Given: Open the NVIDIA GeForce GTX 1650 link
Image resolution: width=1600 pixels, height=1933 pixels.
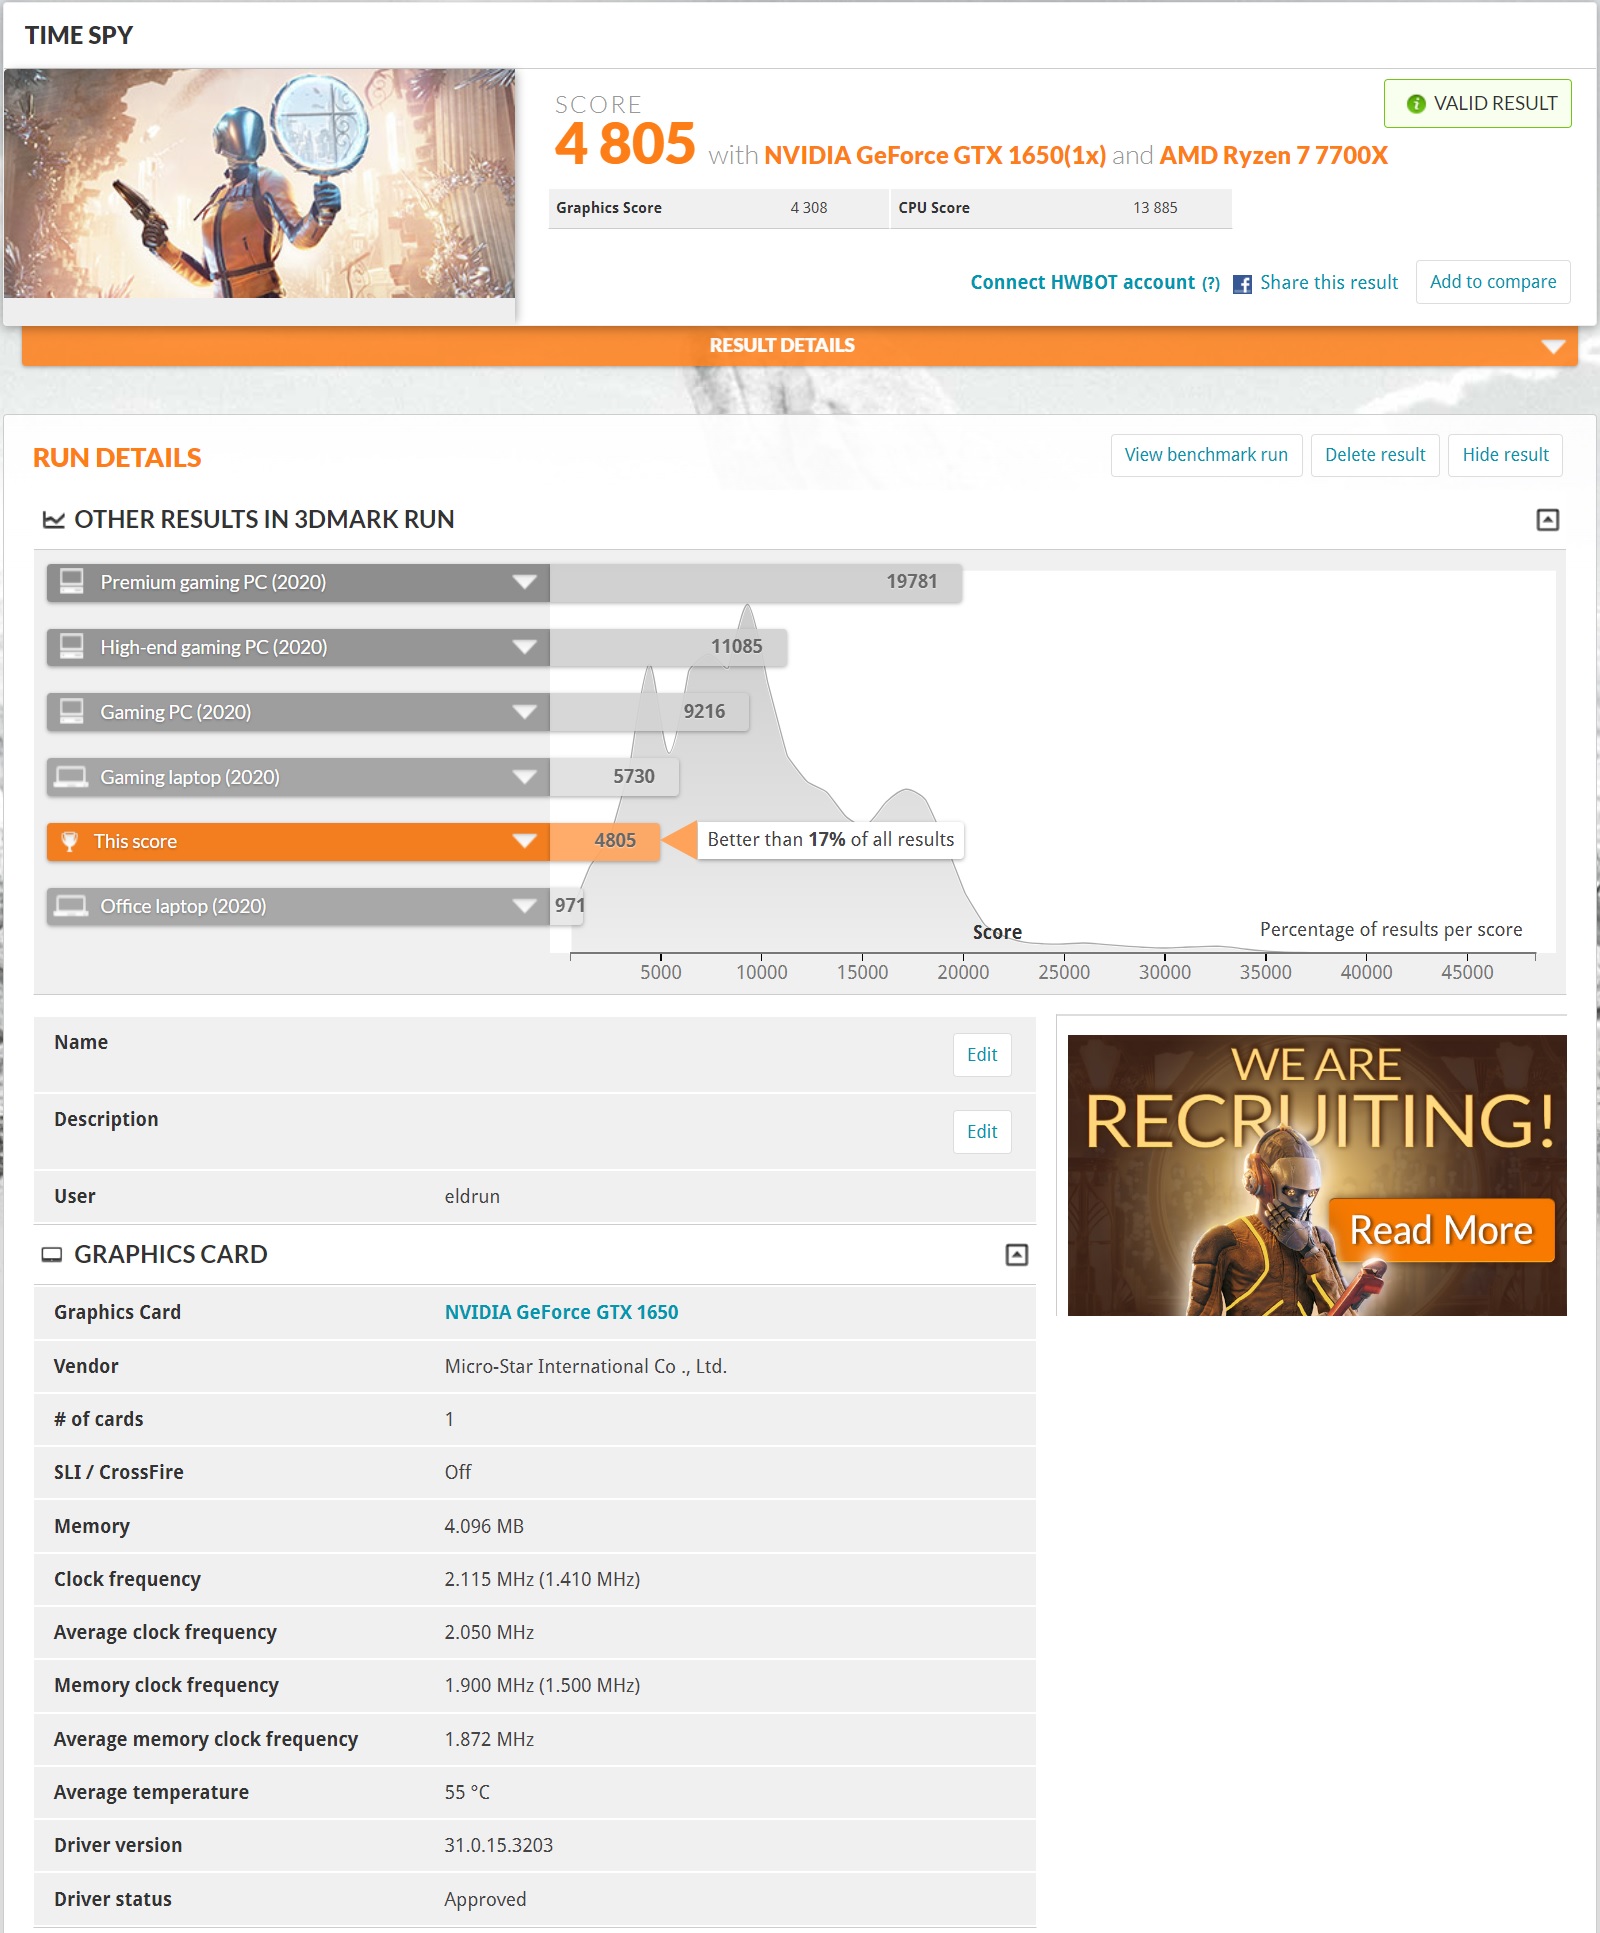Looking at the screenshot, I should coord(561,1312).
